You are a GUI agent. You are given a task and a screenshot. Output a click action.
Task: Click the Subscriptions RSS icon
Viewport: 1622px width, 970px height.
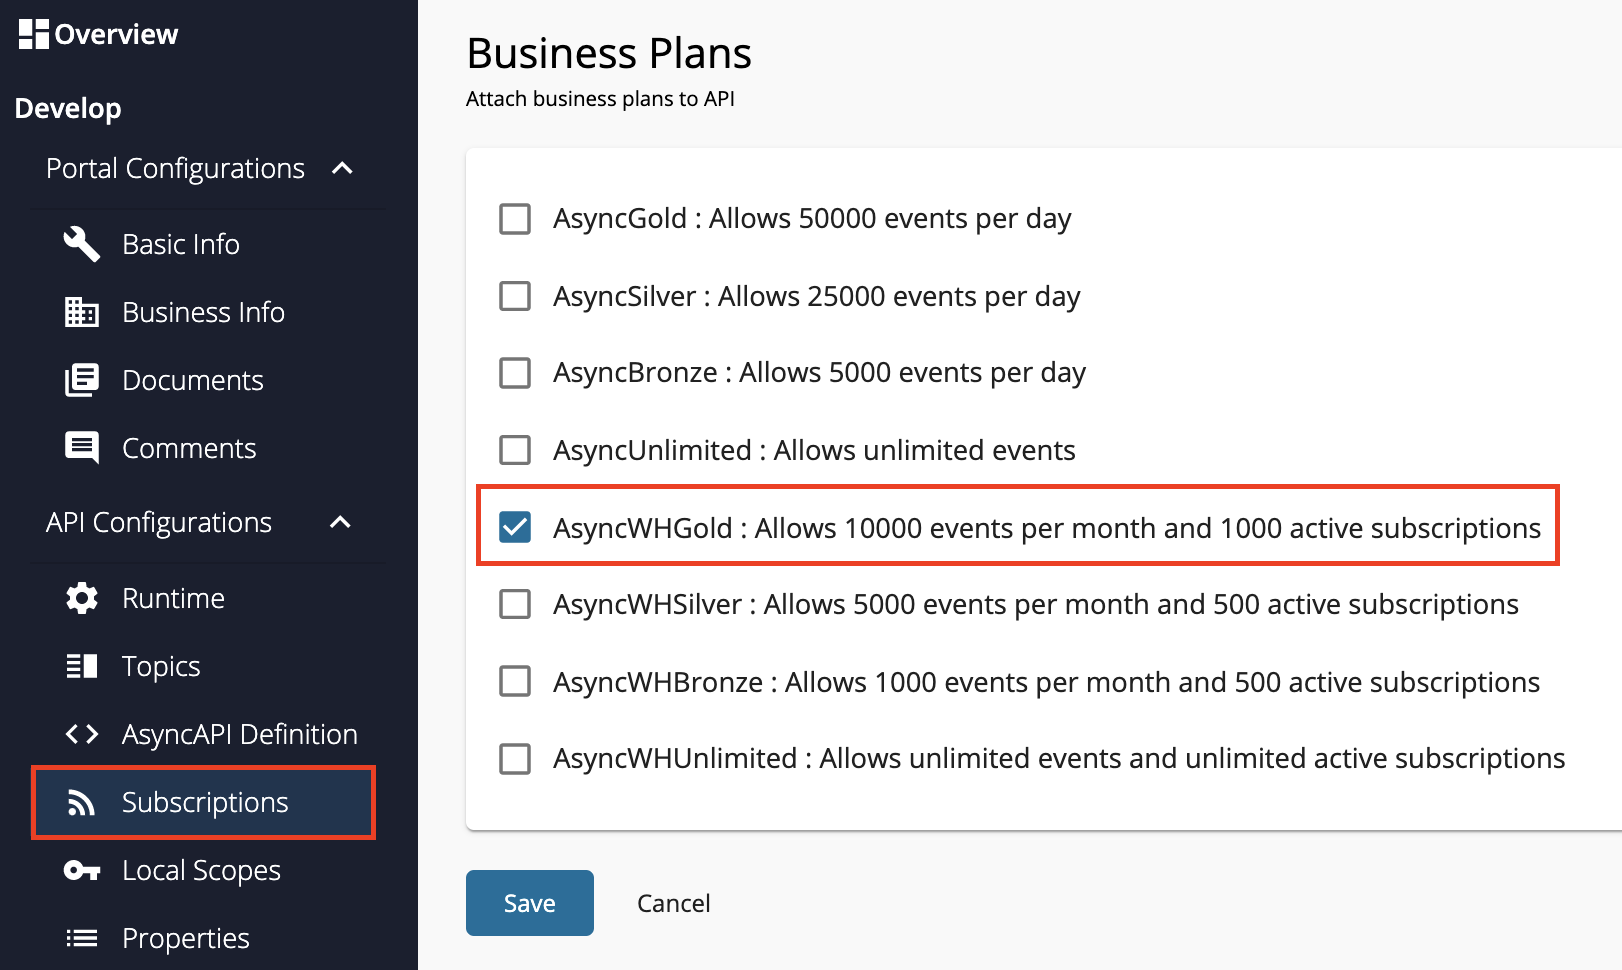point(81,802)
